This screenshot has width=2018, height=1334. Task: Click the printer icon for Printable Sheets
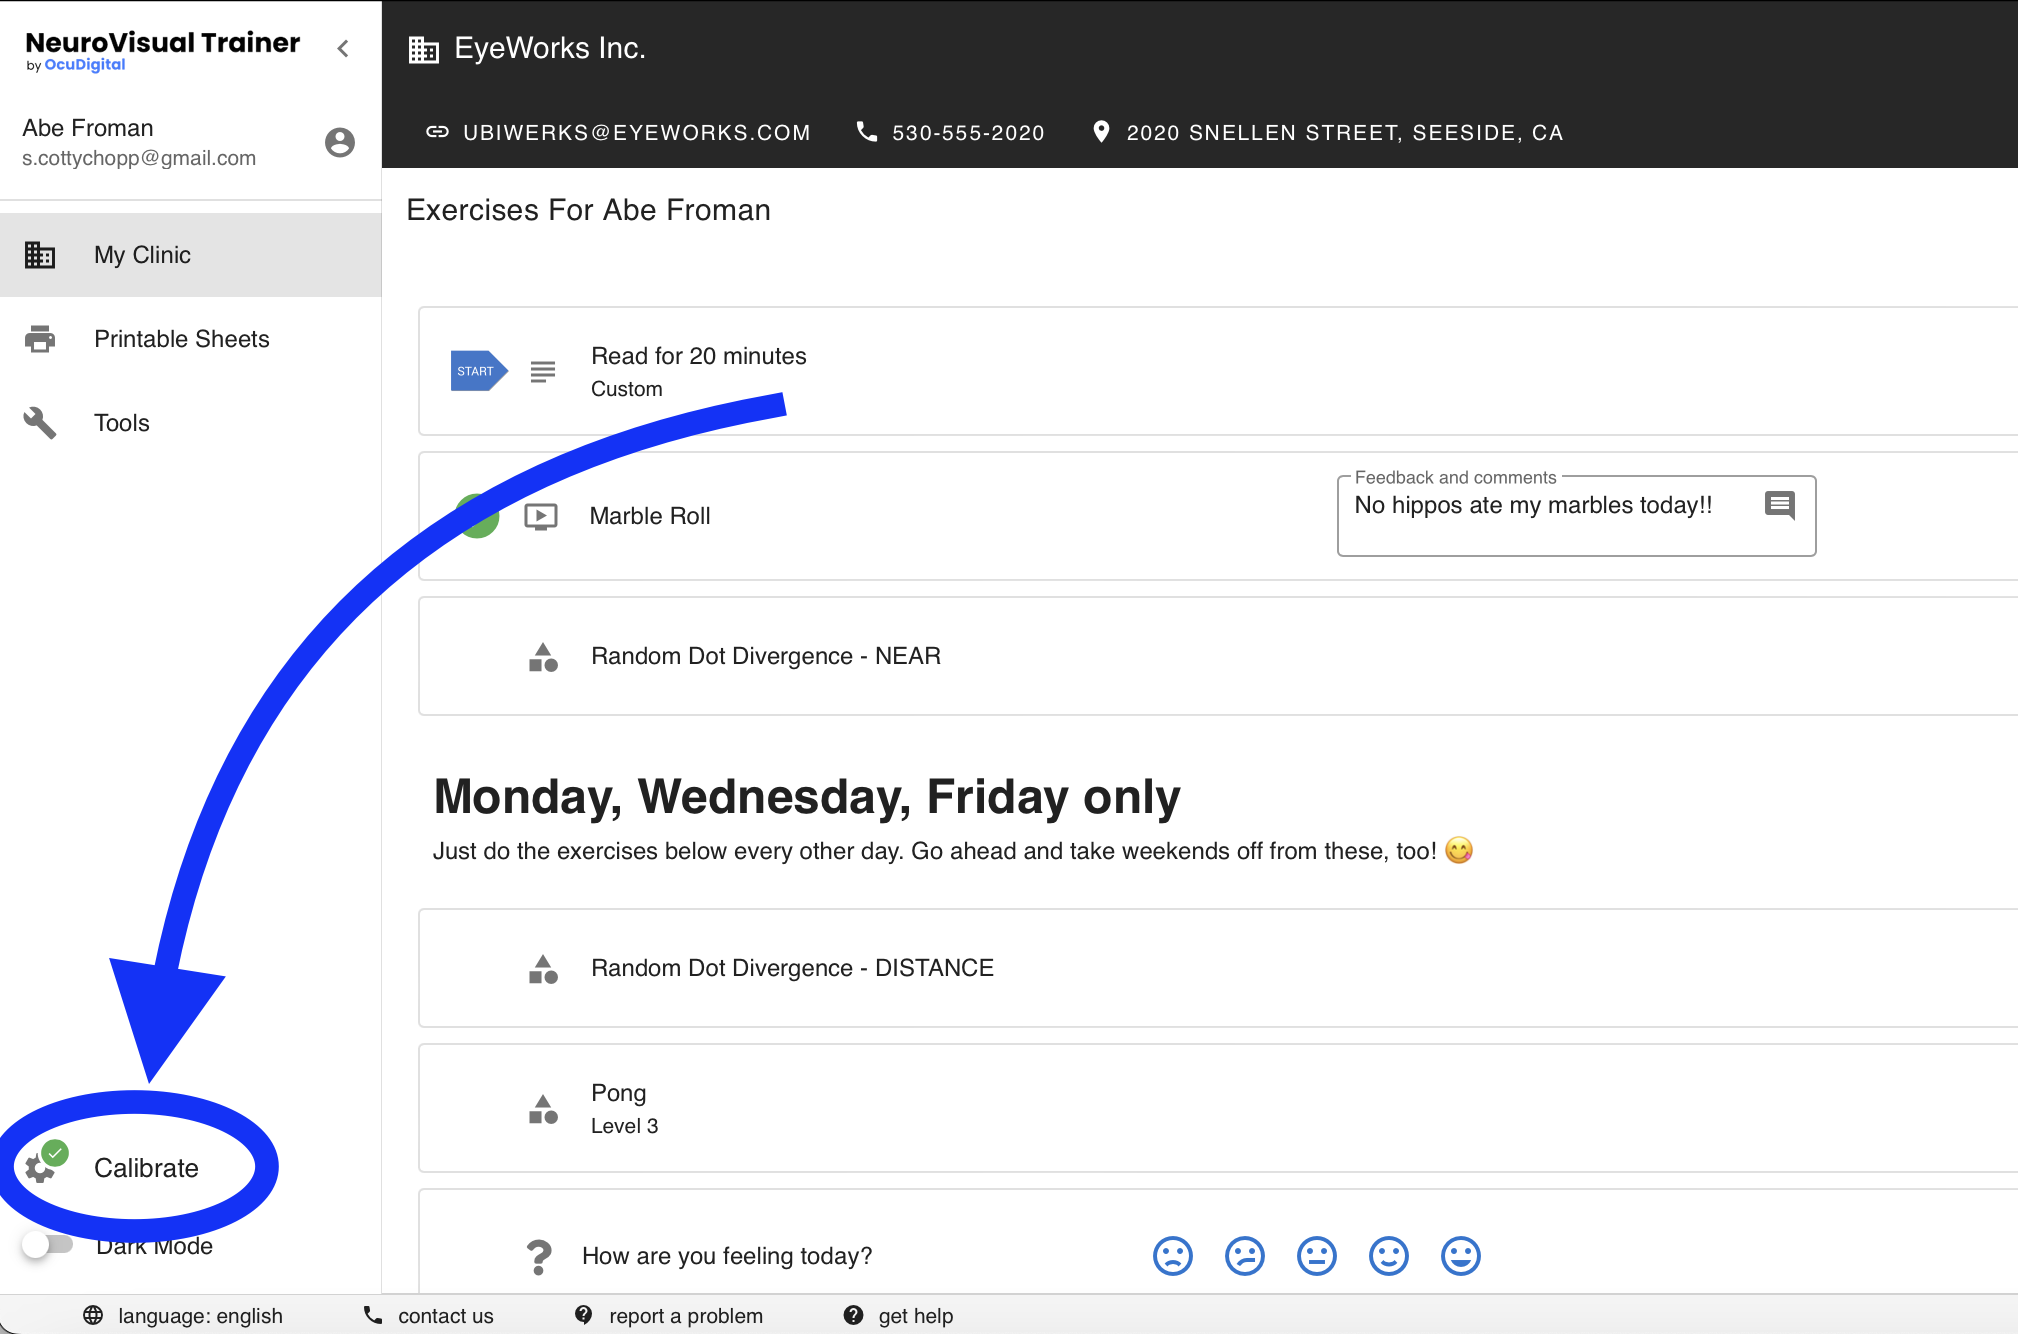[40, 339]
